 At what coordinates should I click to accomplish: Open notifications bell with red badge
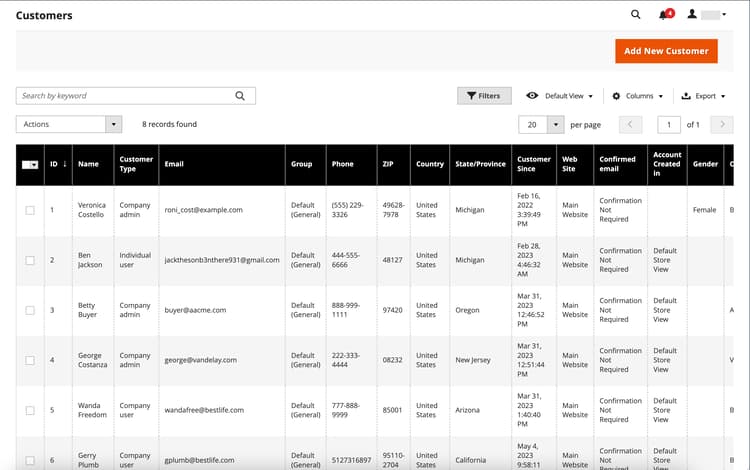666,14
